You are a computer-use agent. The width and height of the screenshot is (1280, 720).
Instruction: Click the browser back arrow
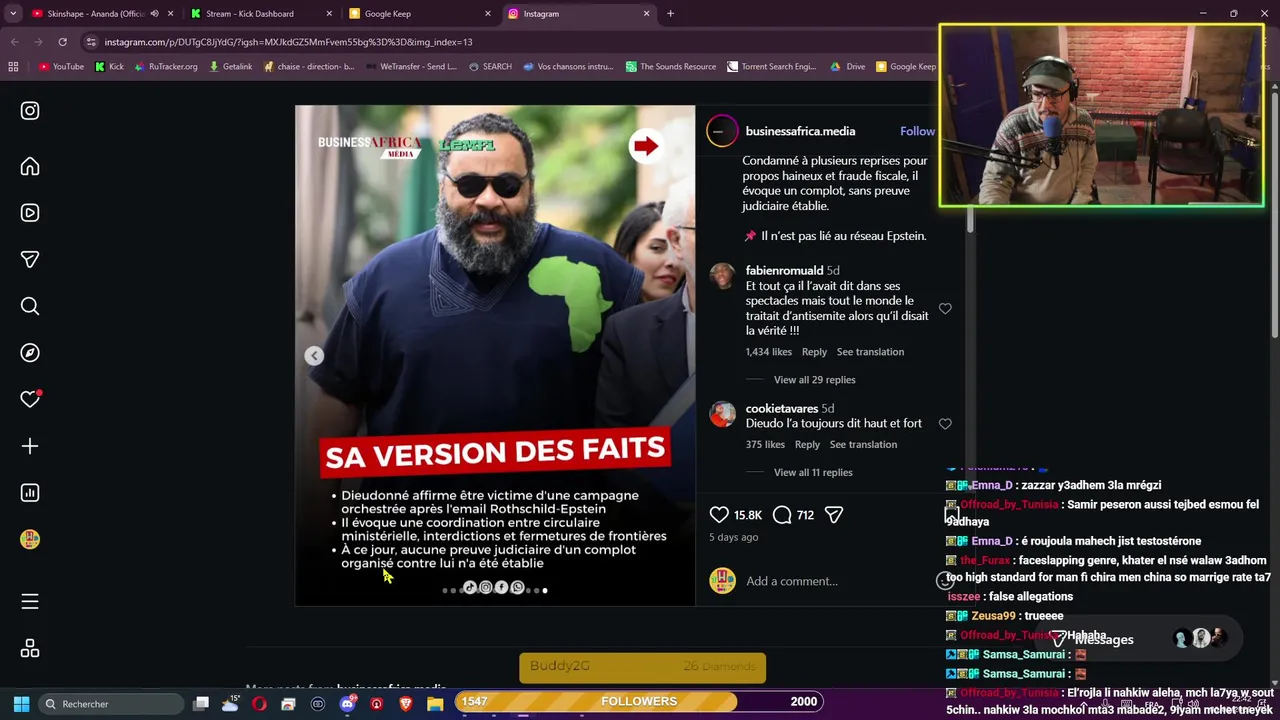[14, 42]
